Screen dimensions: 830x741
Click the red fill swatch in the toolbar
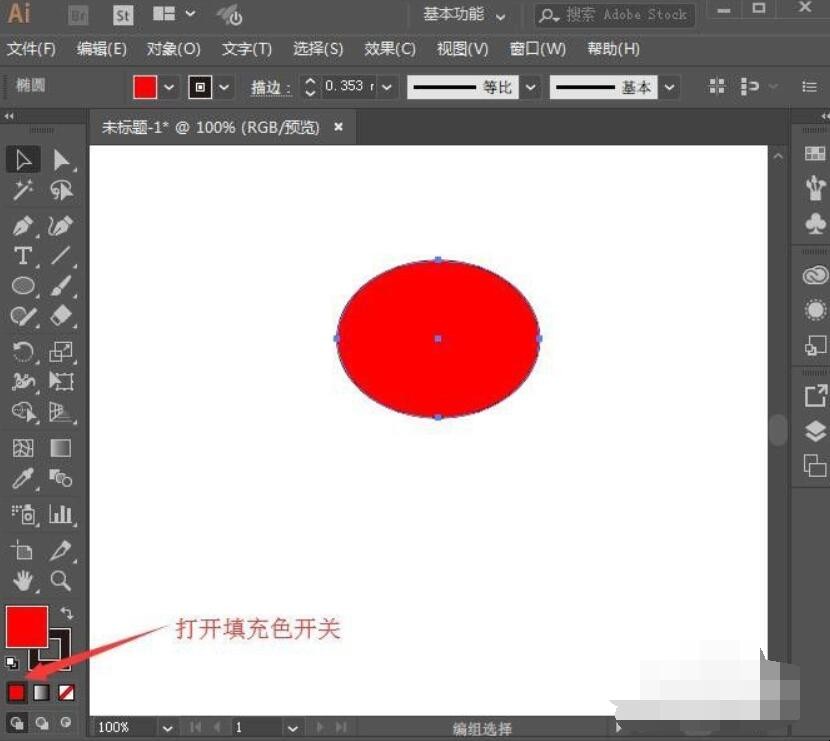(x=26, y=625)
